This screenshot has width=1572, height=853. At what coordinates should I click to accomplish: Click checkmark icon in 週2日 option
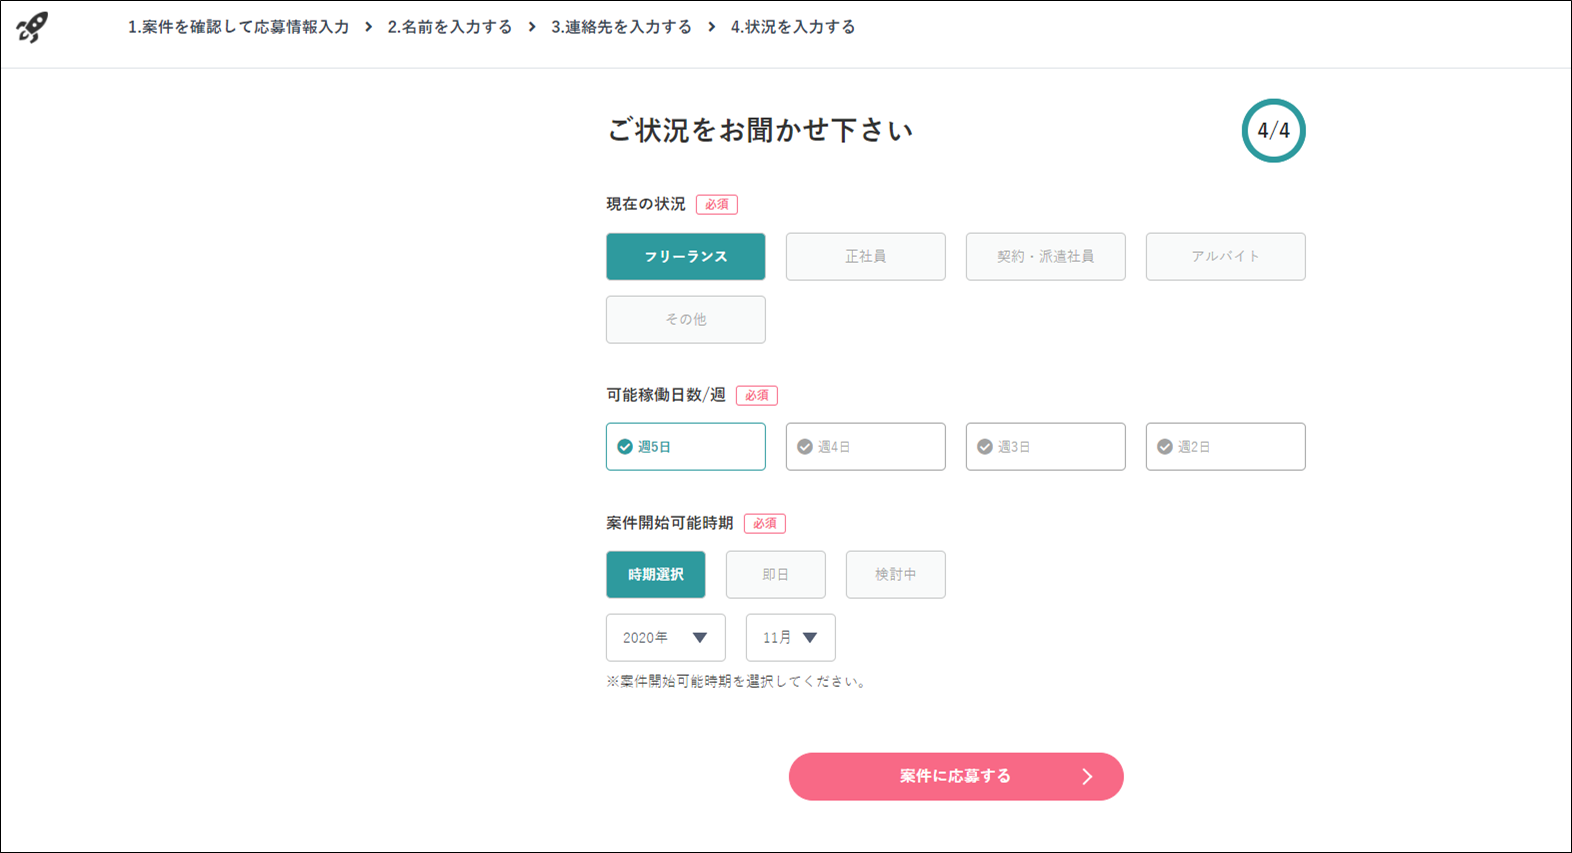pos(1165,447)
